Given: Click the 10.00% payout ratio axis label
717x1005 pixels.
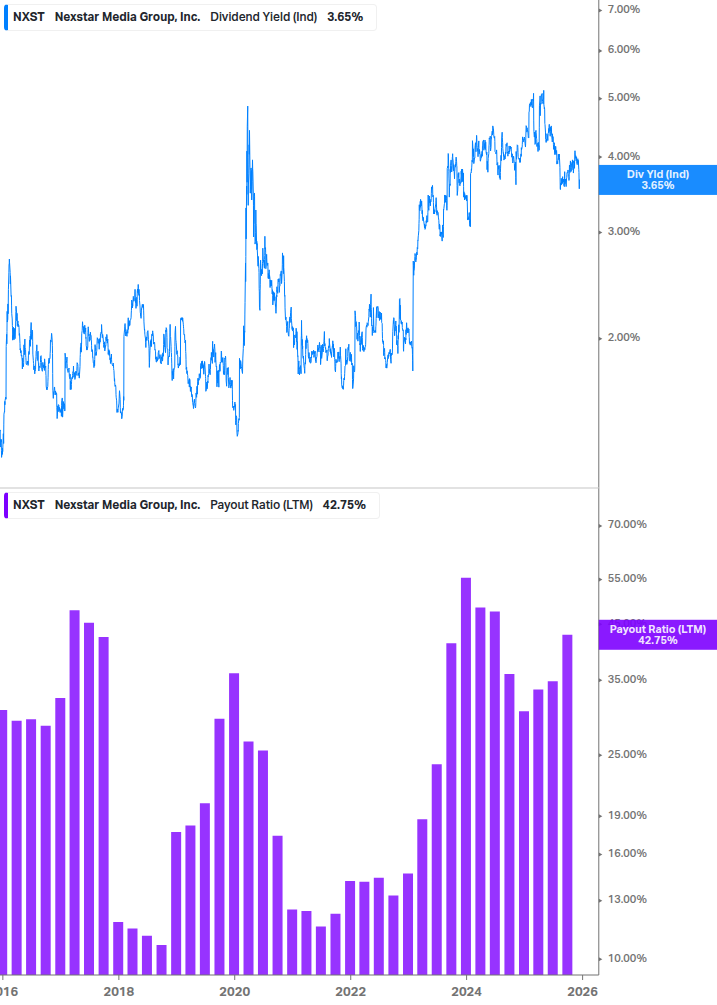Looking at the screenshot, I should click(x=627, y=958).
